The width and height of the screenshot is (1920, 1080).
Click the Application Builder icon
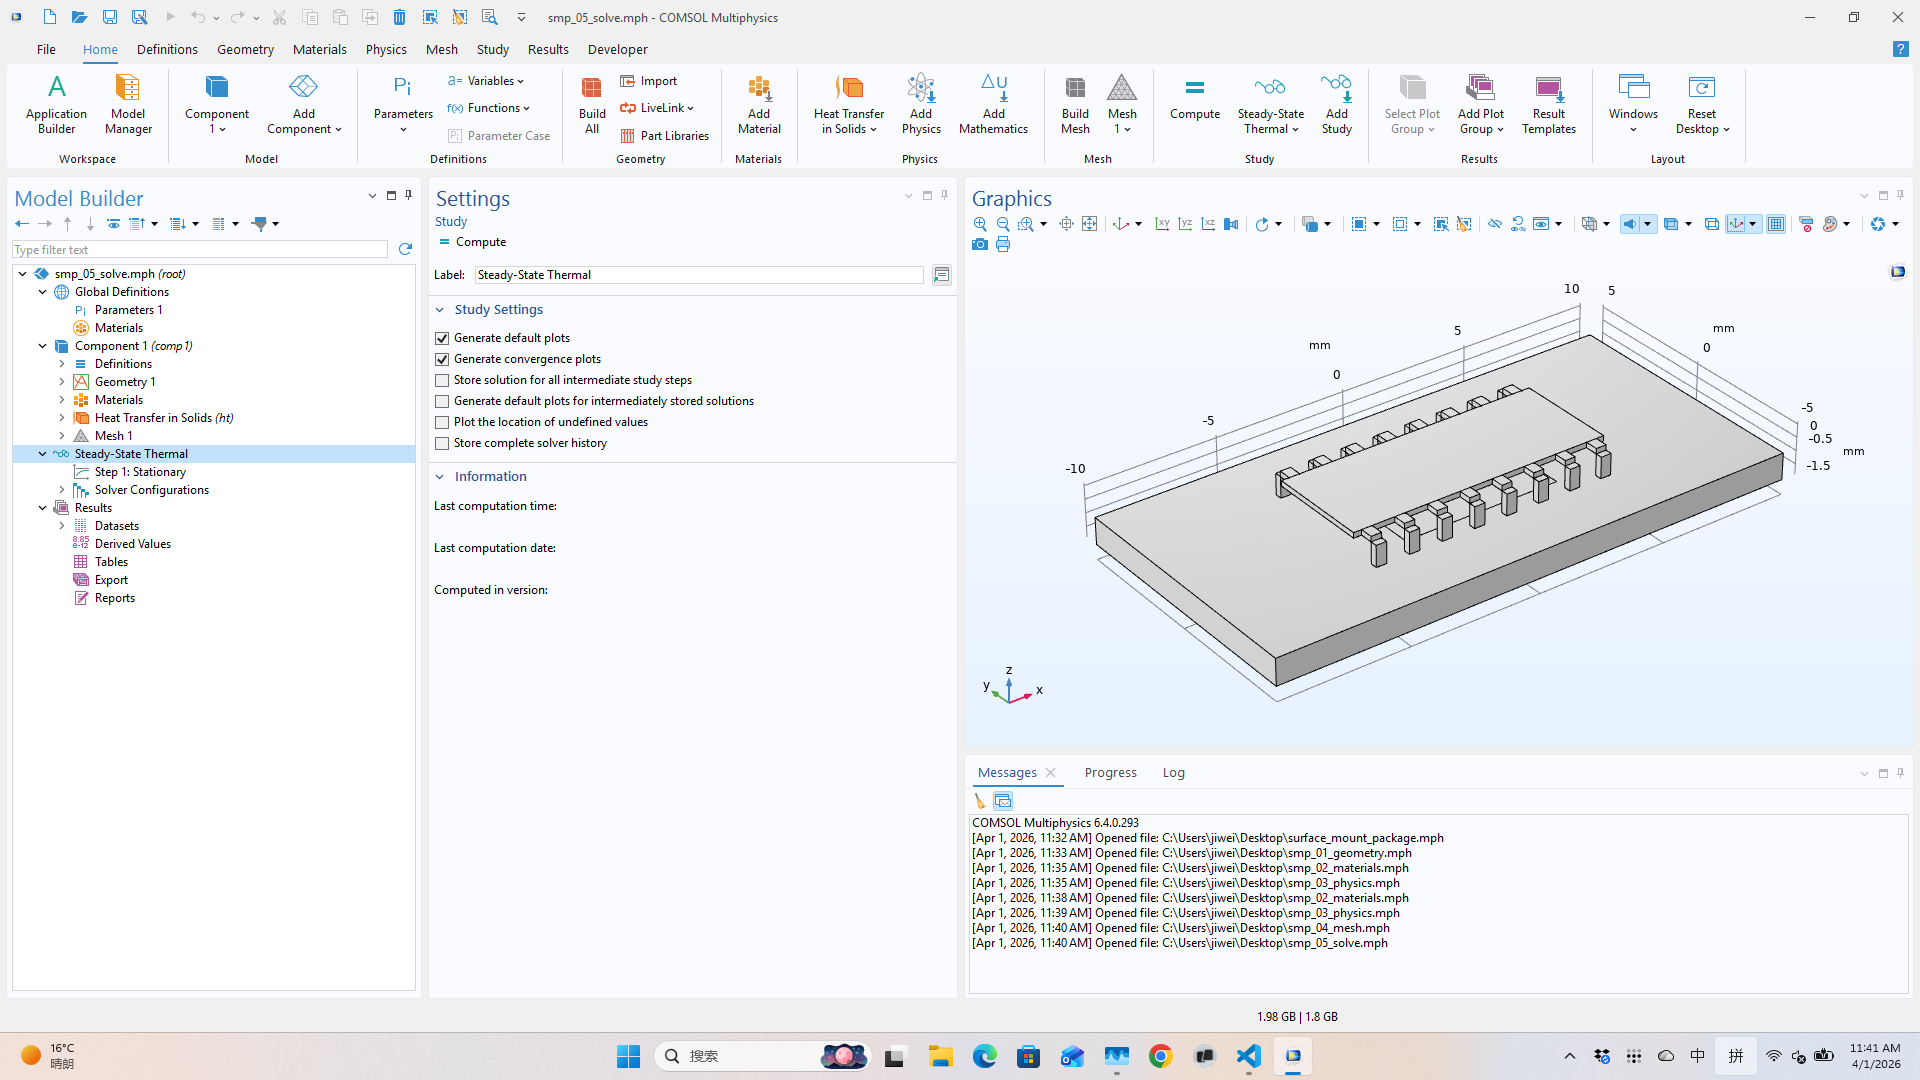coord(56,103)
